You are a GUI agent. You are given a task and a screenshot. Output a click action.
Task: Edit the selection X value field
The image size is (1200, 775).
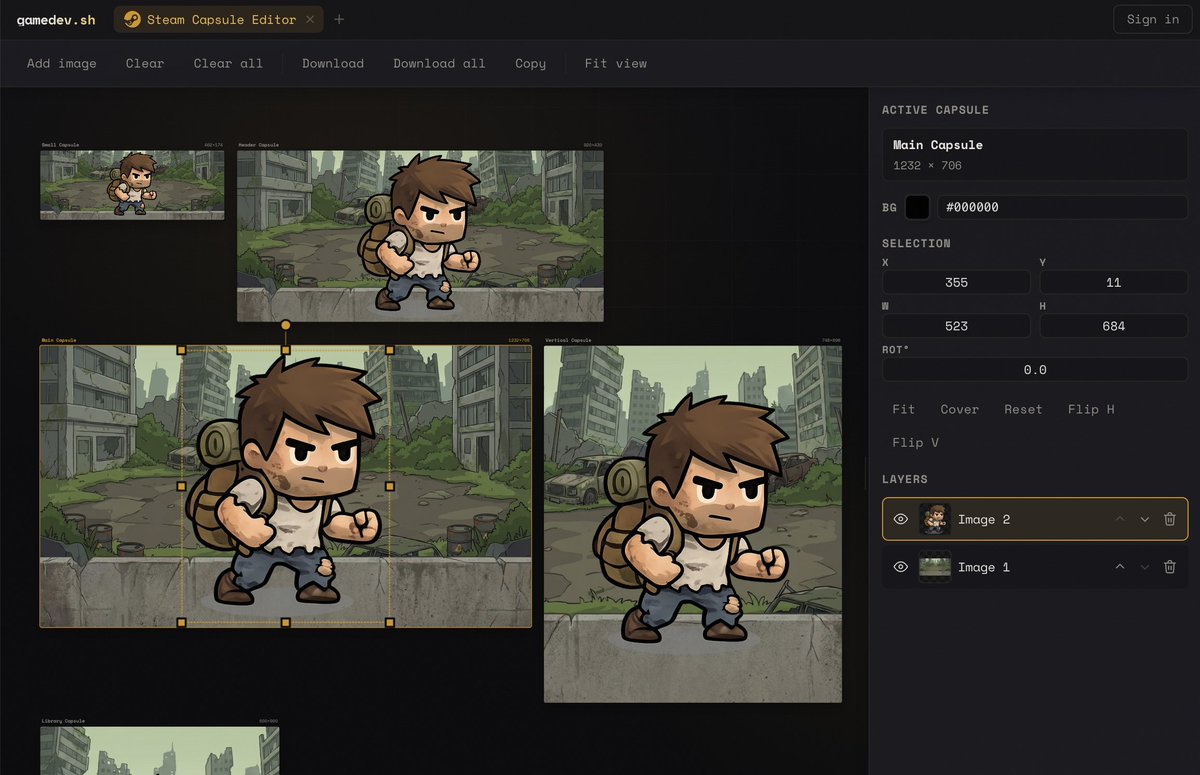click(x=956, y=282)
